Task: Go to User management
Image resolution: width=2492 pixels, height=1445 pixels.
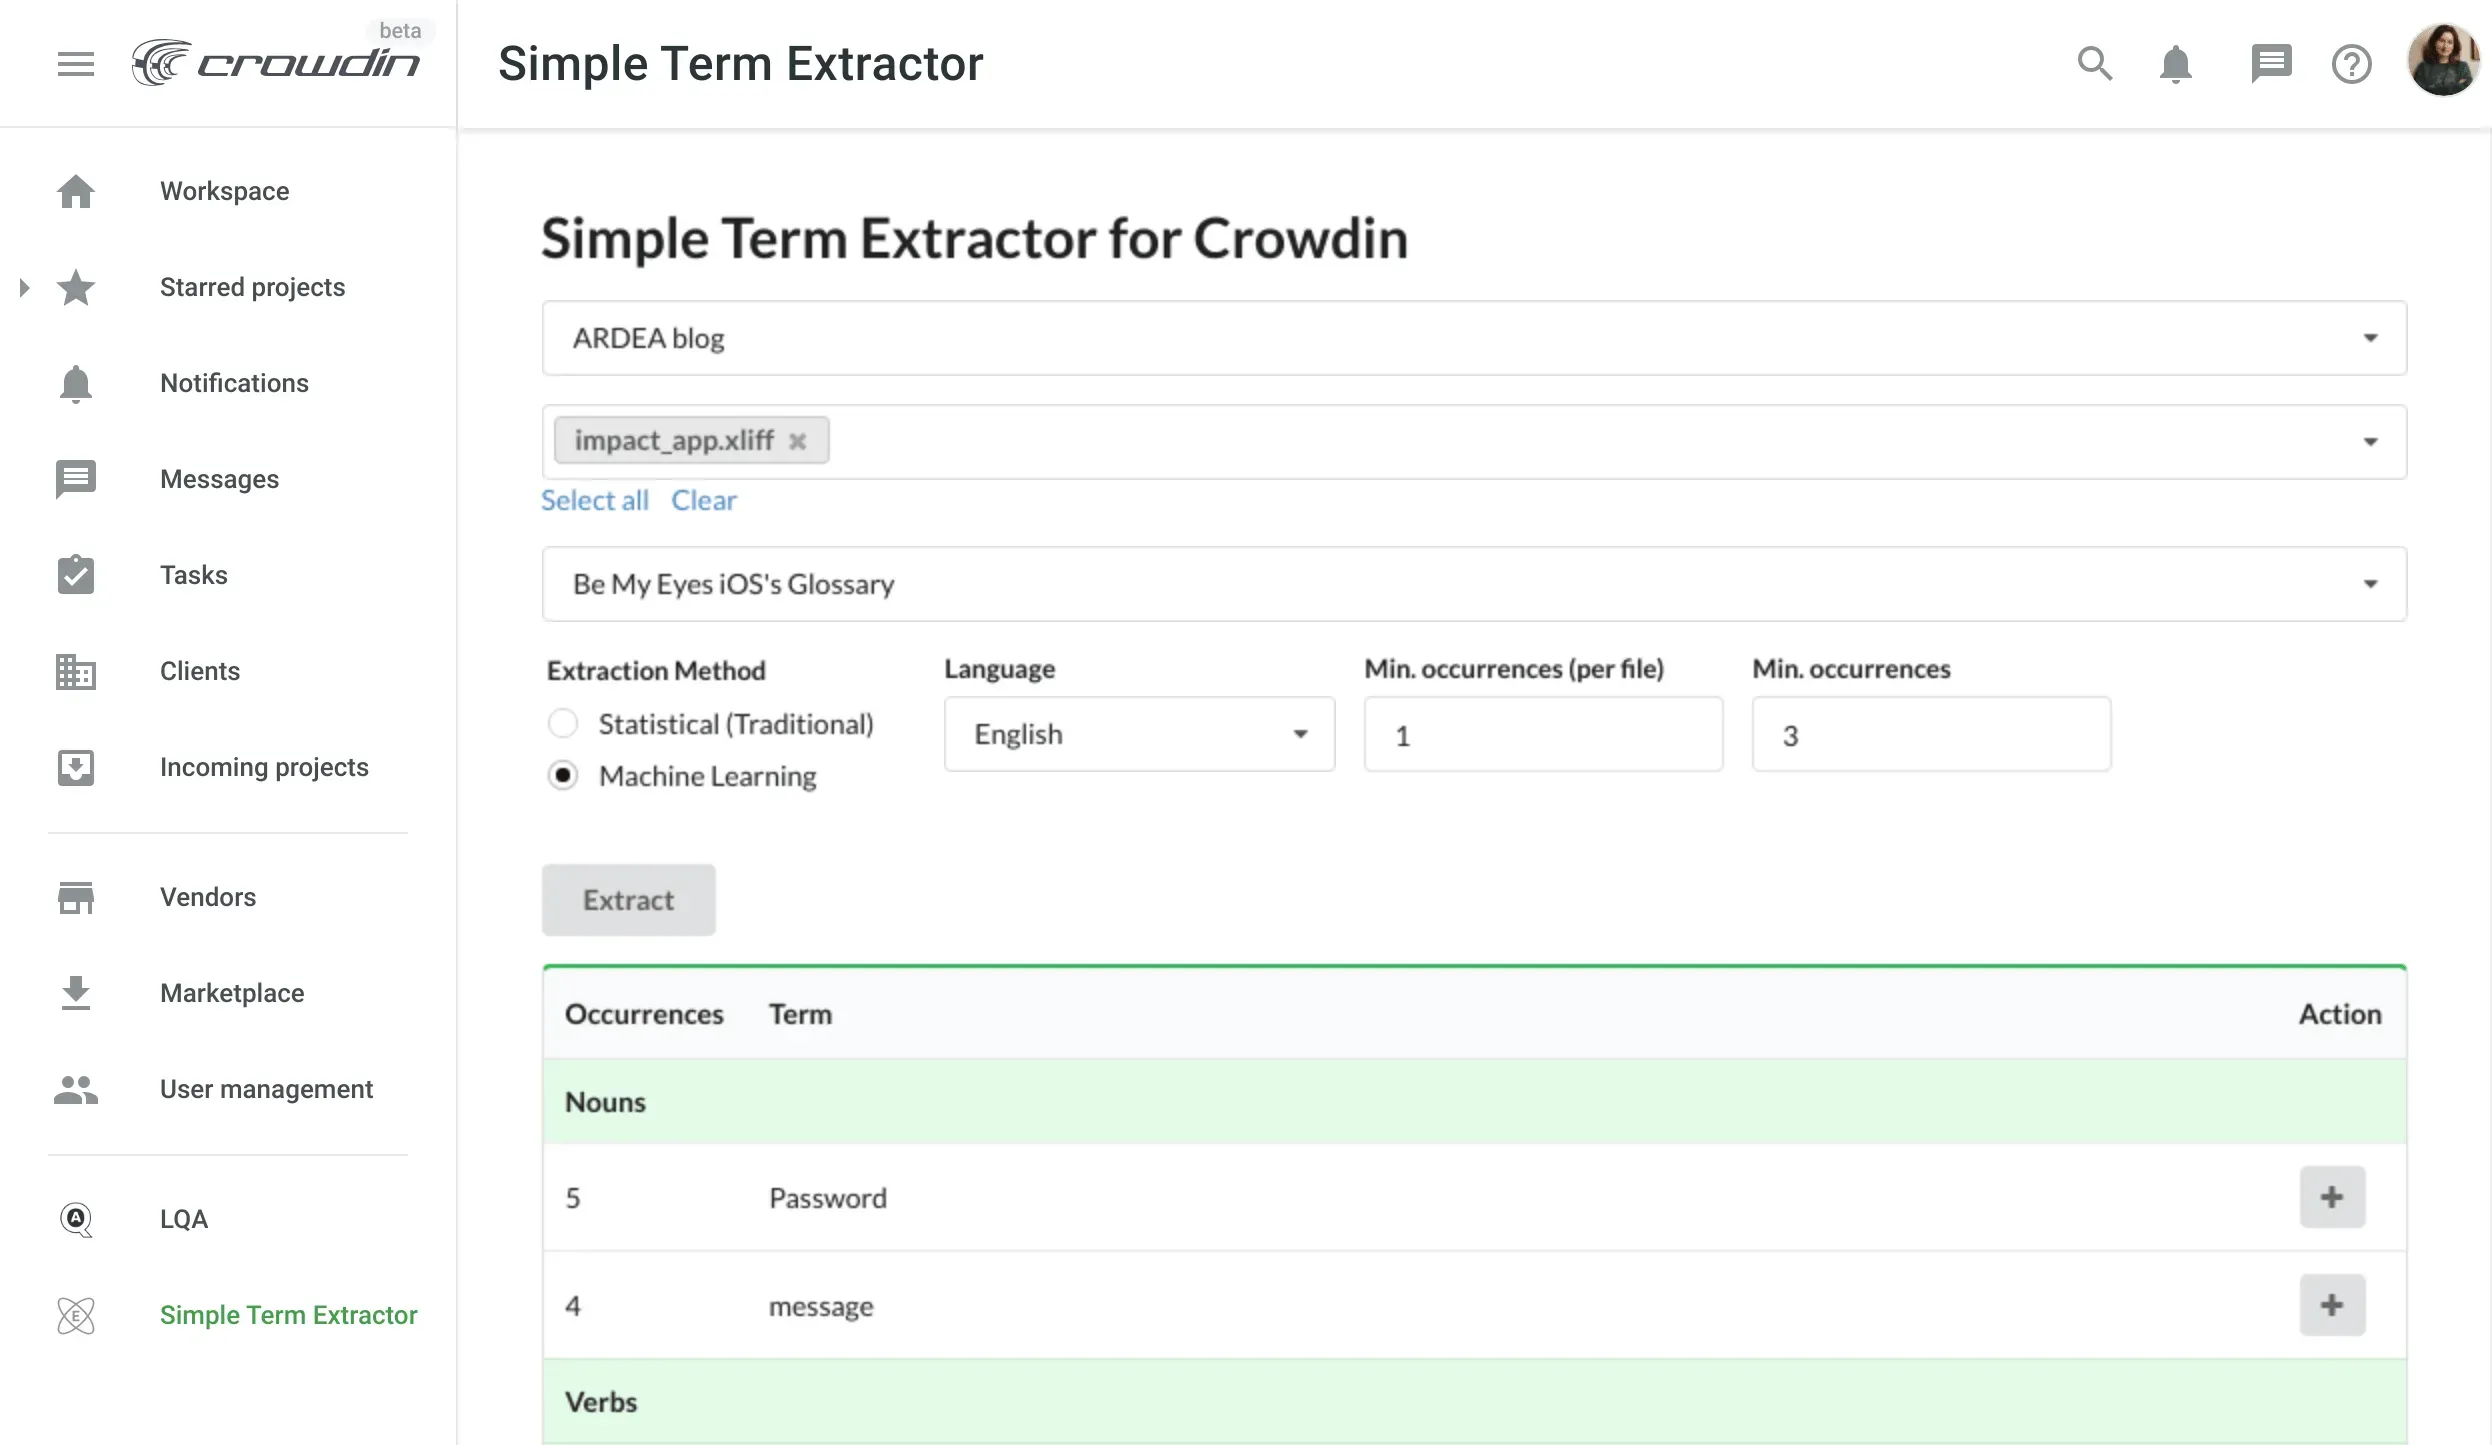Action: (x=265, y=1089)
